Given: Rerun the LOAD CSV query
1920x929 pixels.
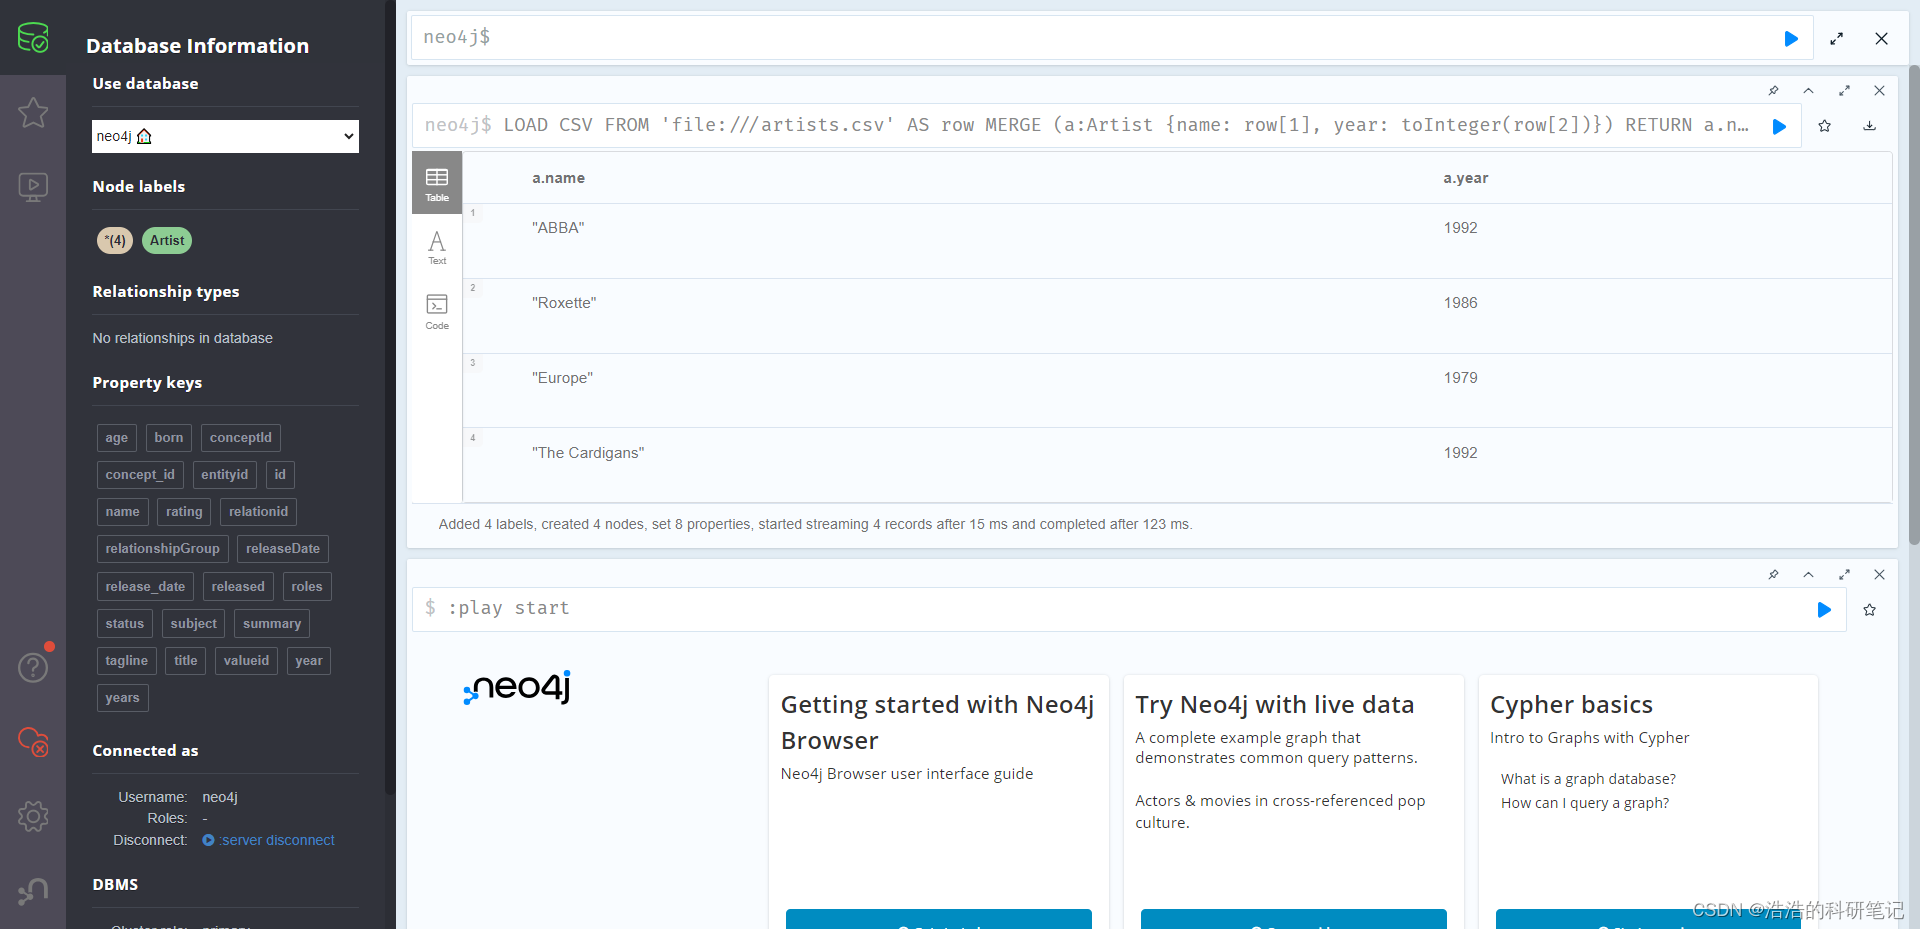Looking at the screenshot, I should 1779,126.
